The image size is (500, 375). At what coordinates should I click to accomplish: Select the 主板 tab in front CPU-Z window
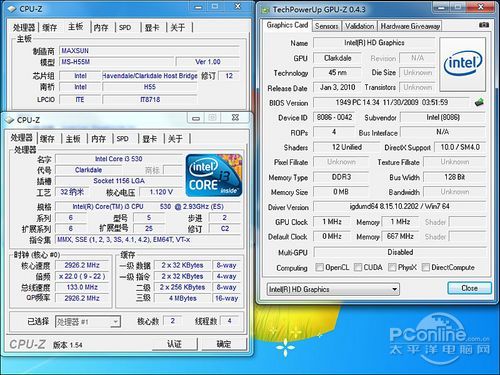(x=73, y=139)
